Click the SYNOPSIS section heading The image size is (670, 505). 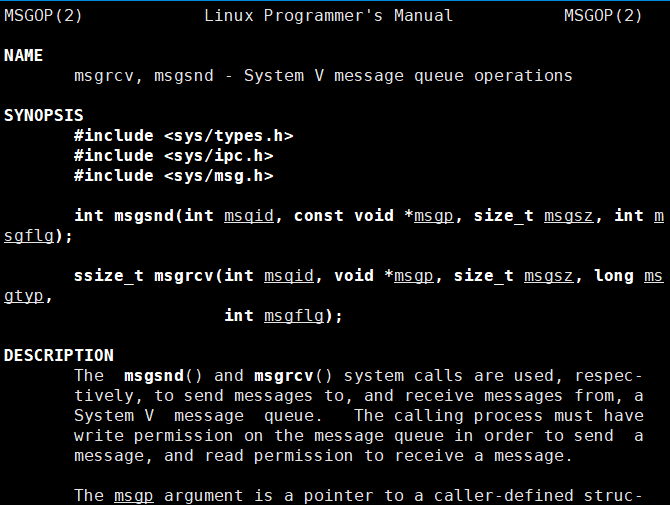tap(44, 116)
